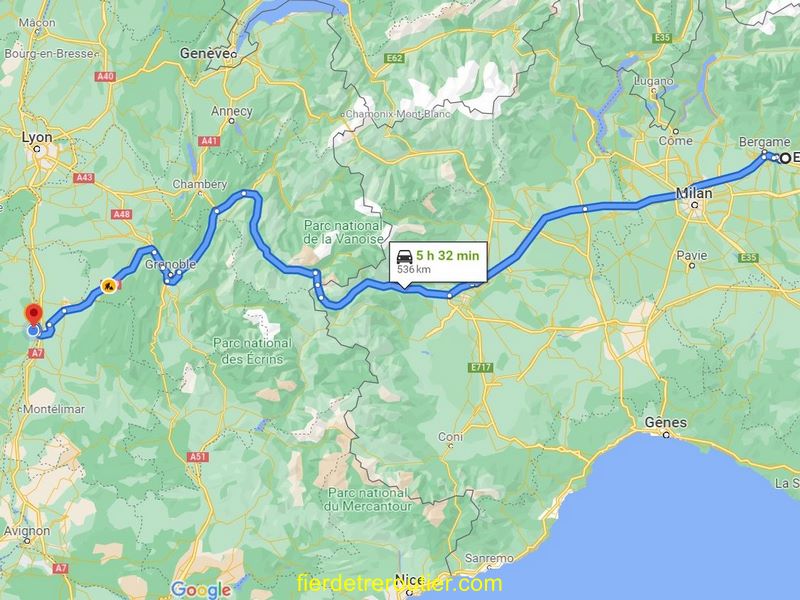This screenshot has height=600, width=800.
Task: Click the A40 highway shield
Action: pyautogui.click(x=105, y=77)
